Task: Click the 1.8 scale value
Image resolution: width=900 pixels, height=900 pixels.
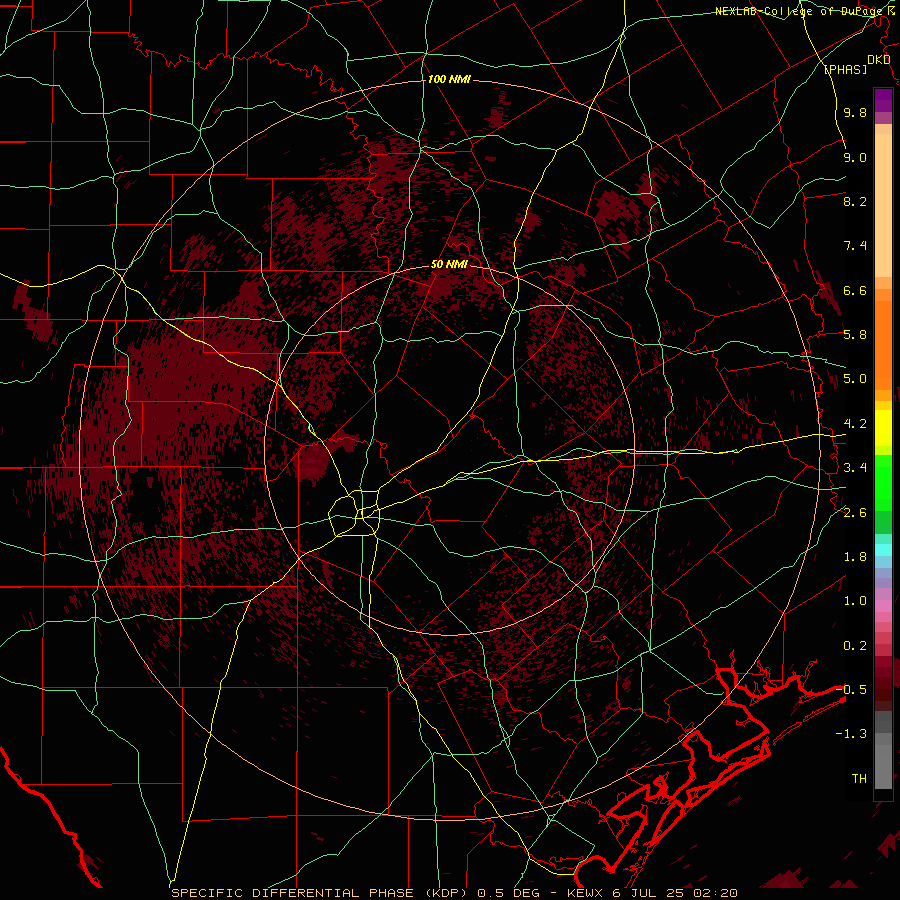Action: [855, 557]
